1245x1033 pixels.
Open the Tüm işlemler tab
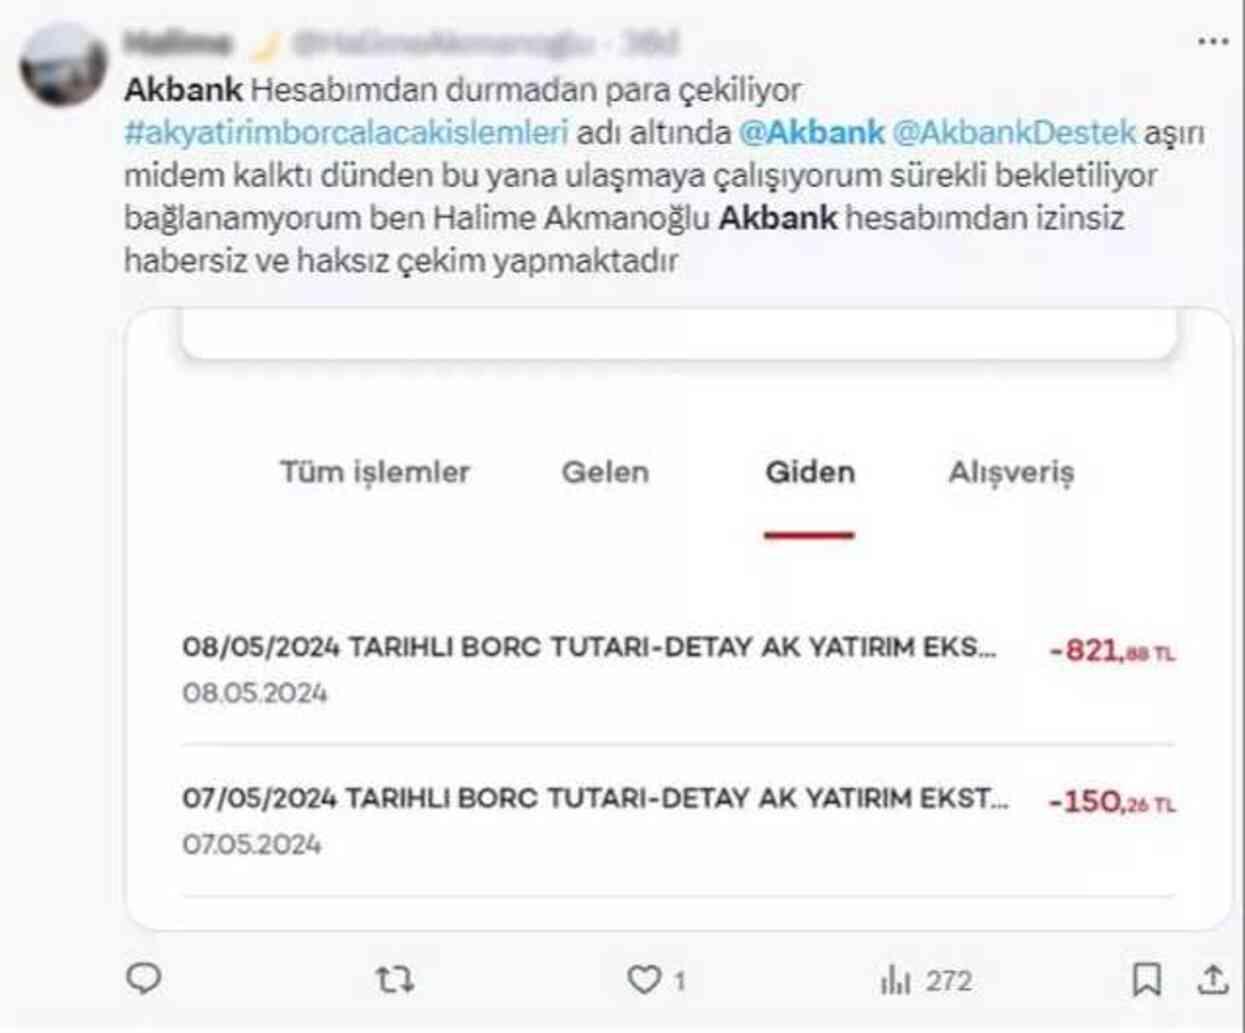[376, 472]
